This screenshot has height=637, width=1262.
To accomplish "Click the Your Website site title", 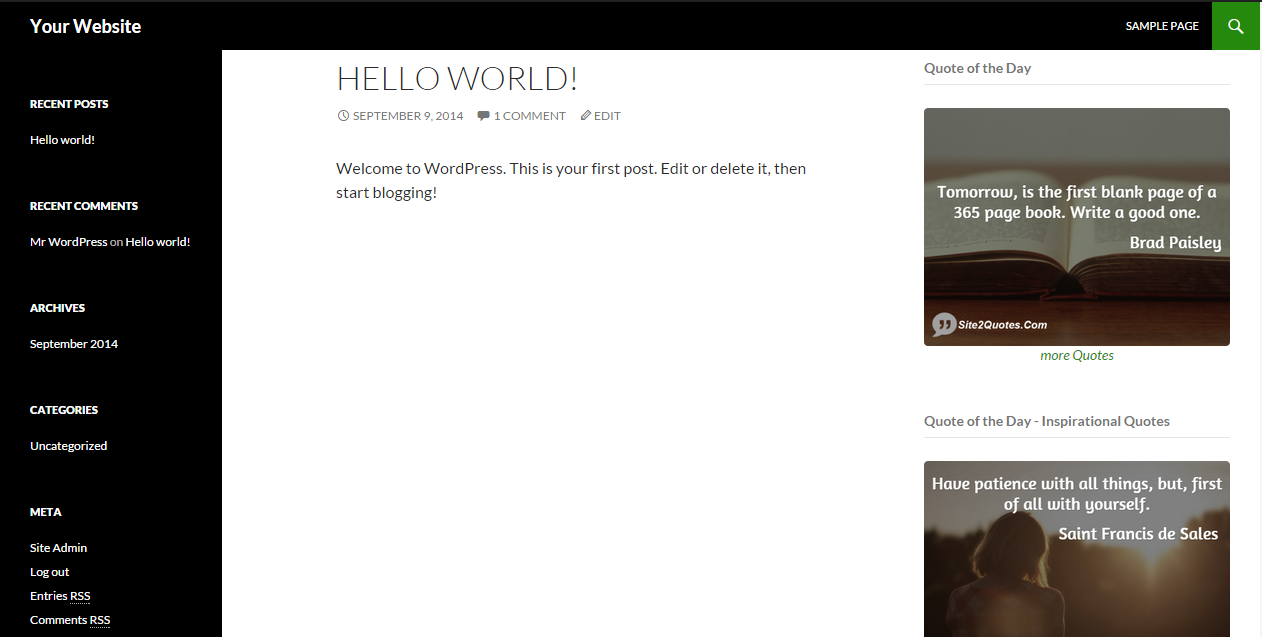I will tap(85, 26).
